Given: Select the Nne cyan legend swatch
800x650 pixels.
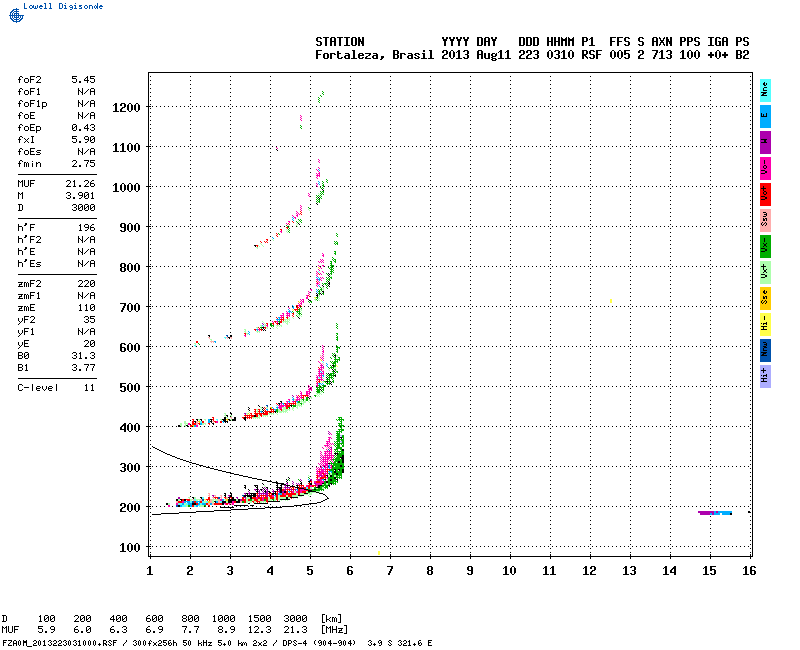Looking at the screenshot, I should coord(765,90).
